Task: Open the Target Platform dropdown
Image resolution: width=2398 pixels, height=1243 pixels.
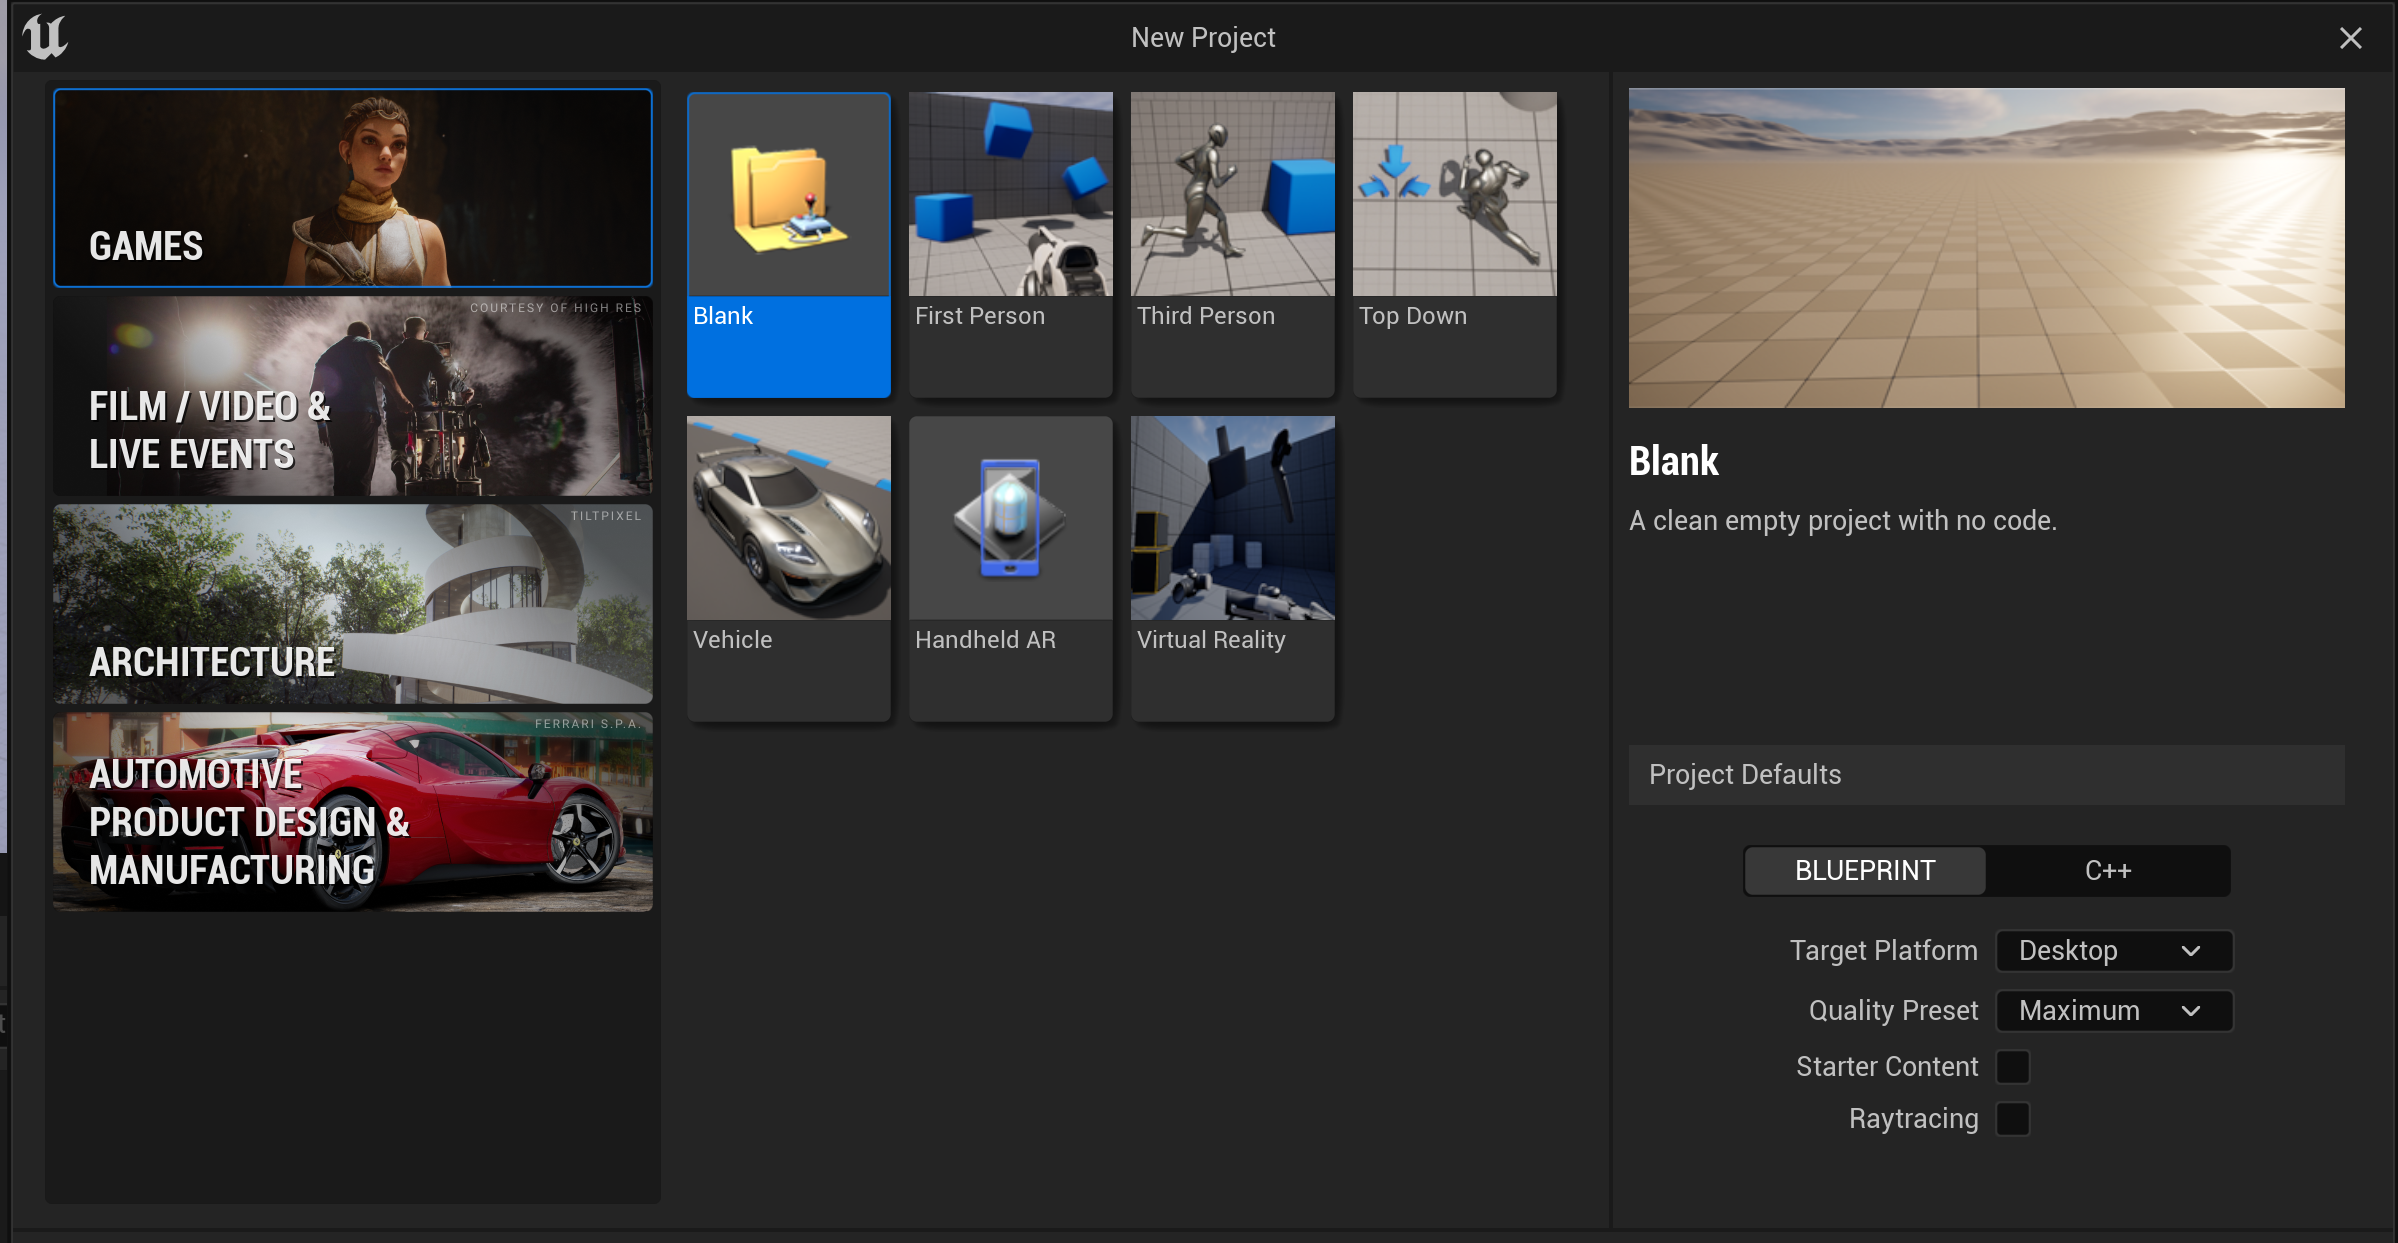Action: click(x=2114, y=951)
